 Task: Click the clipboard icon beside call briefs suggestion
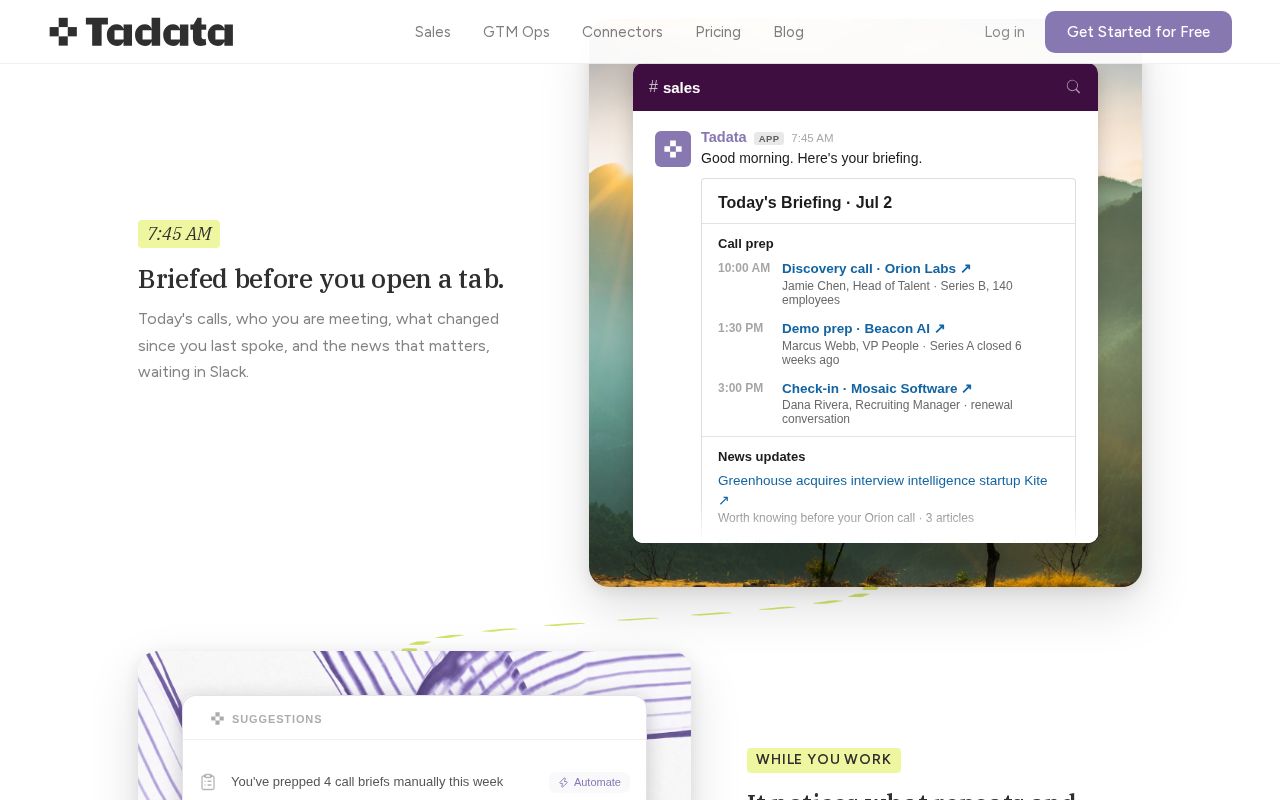[208, 782]
